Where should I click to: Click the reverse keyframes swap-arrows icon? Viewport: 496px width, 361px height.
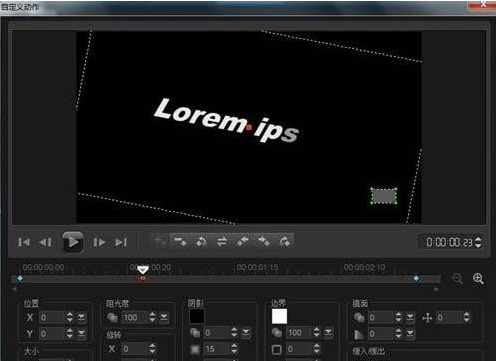(222, 241)
